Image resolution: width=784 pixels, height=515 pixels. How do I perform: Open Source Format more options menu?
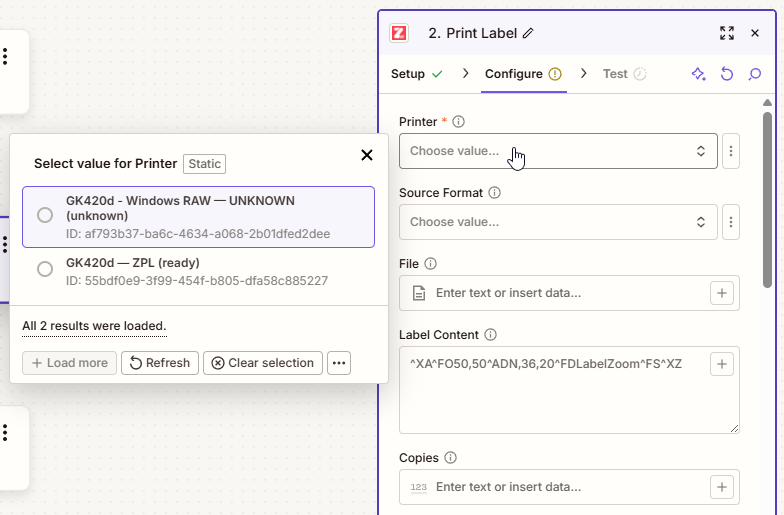[x=731, y=222]
